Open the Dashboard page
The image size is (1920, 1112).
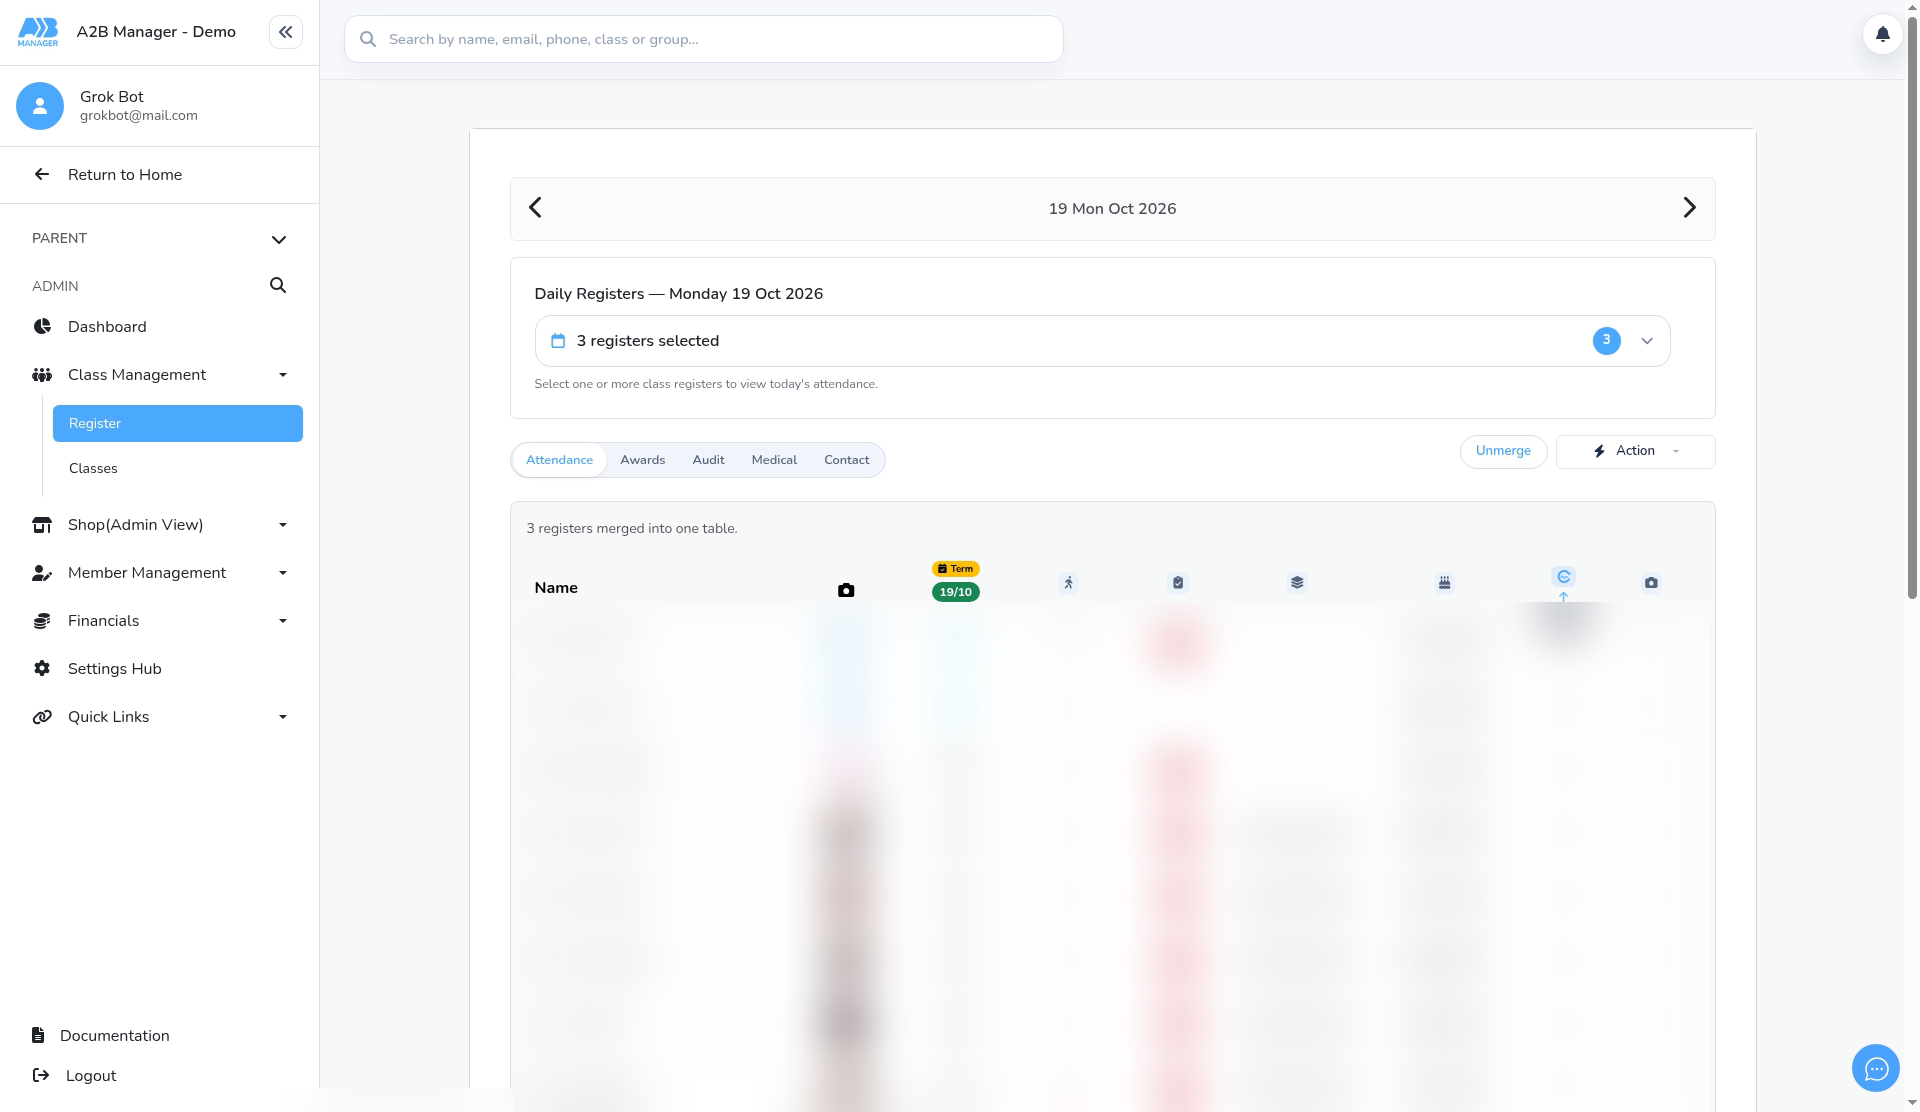pos(106,327)
